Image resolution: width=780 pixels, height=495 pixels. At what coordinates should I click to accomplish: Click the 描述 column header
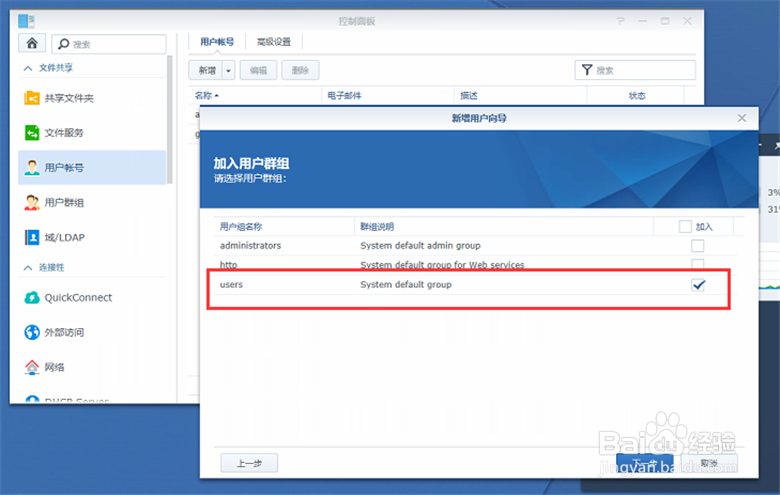469,96
